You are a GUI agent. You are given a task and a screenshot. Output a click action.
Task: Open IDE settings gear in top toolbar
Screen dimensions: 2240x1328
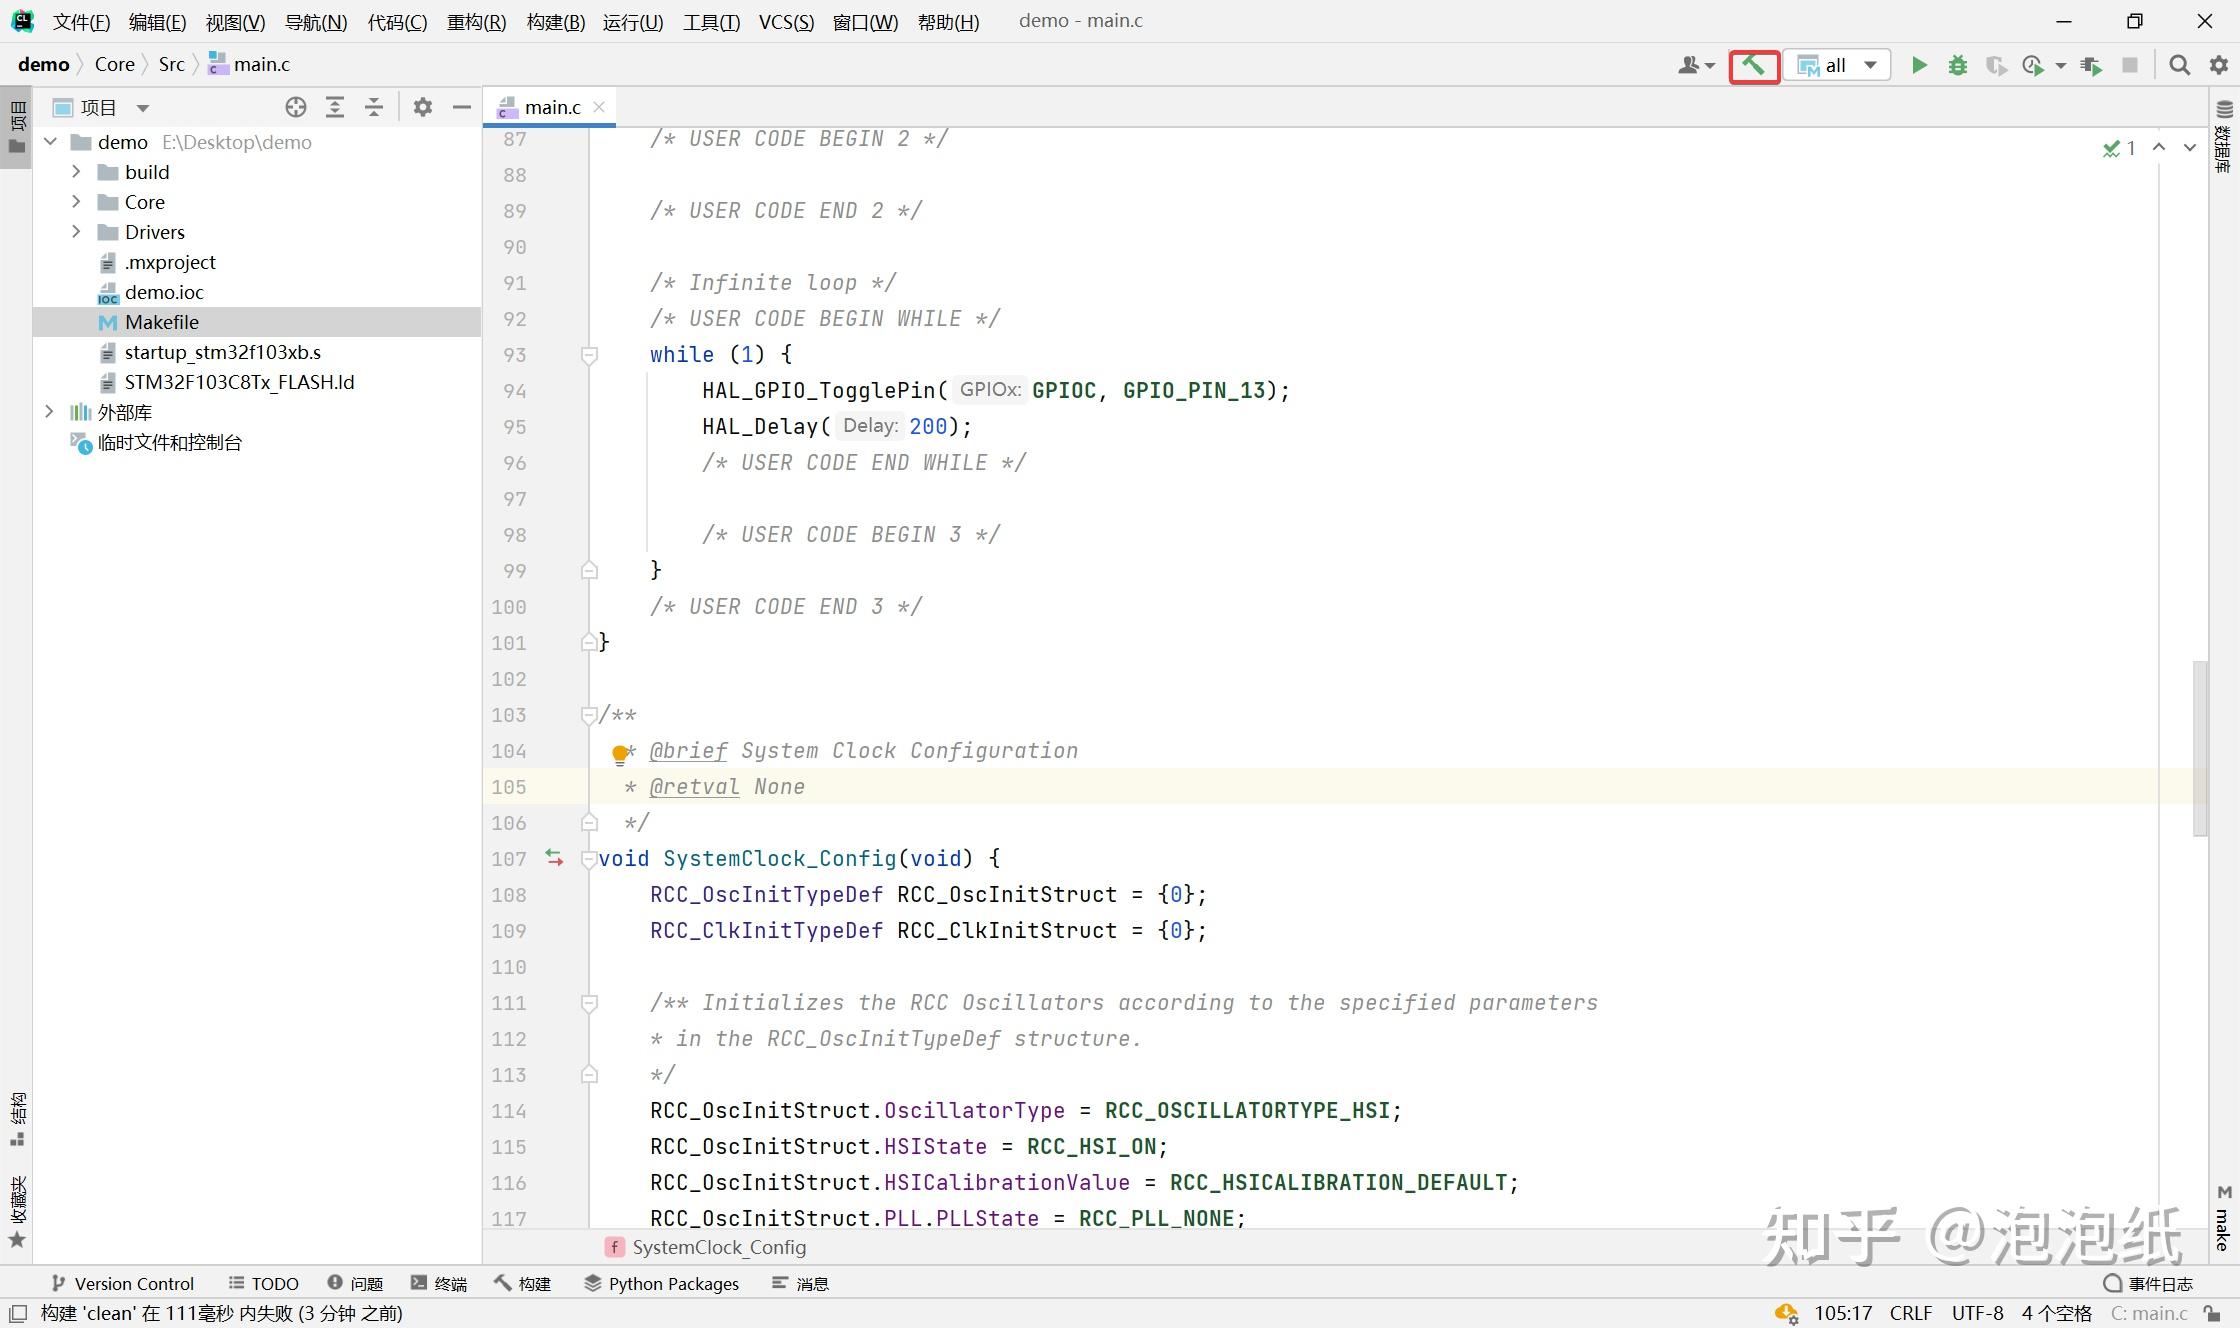2219,65
